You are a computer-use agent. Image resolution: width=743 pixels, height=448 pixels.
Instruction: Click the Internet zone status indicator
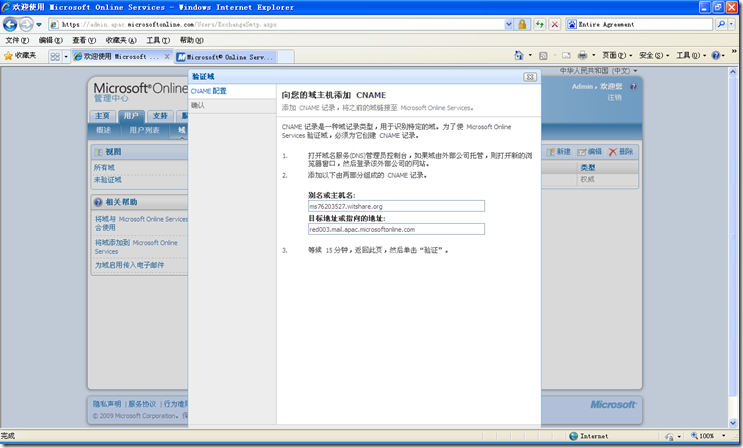coord(589,436)
